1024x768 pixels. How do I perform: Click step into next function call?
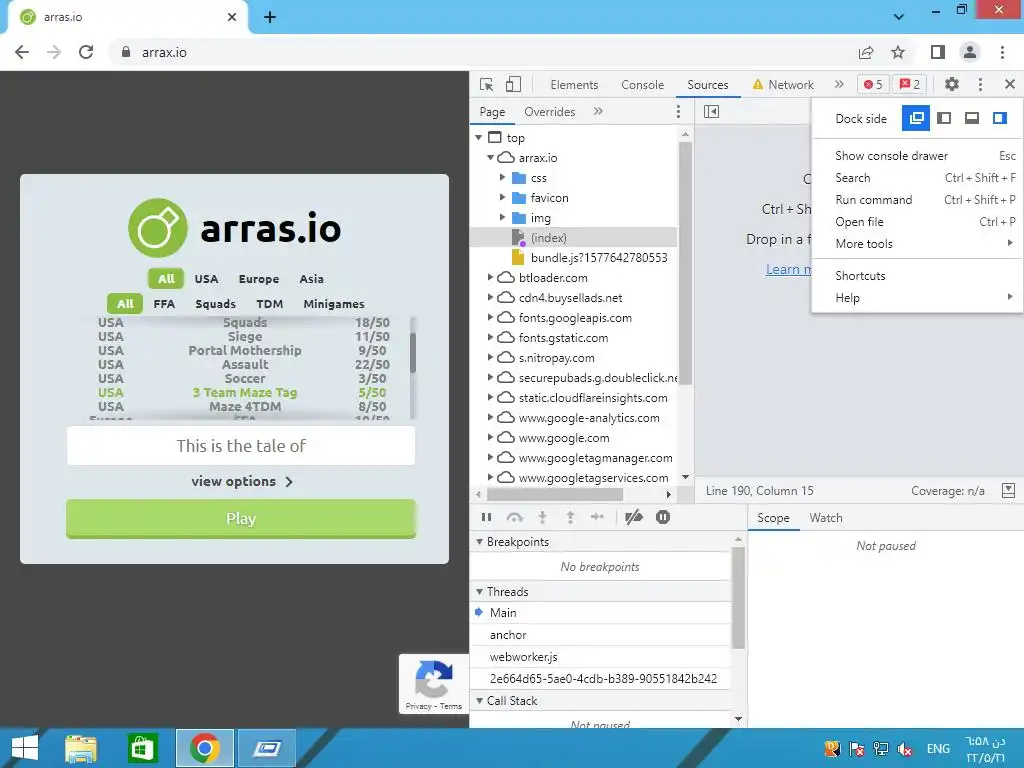tap(542, 517)
